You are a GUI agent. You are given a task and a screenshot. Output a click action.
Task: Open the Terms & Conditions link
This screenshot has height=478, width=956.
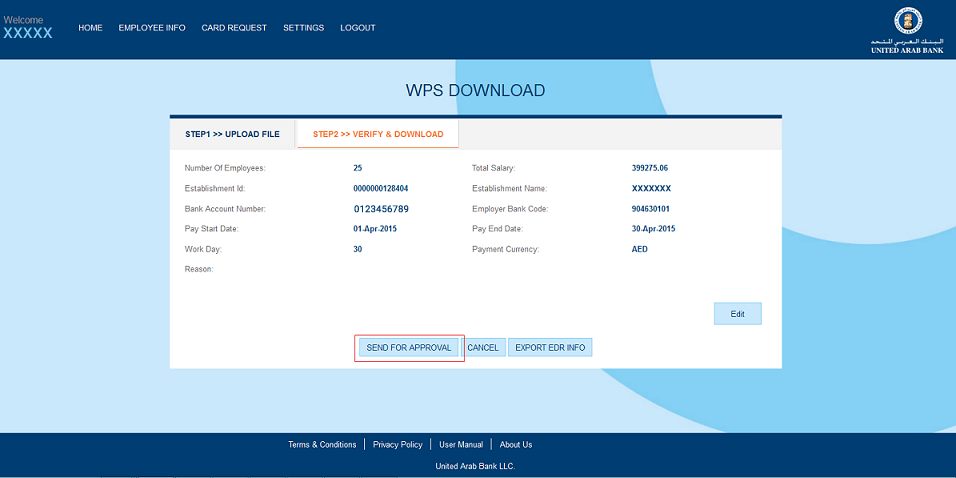322,445
